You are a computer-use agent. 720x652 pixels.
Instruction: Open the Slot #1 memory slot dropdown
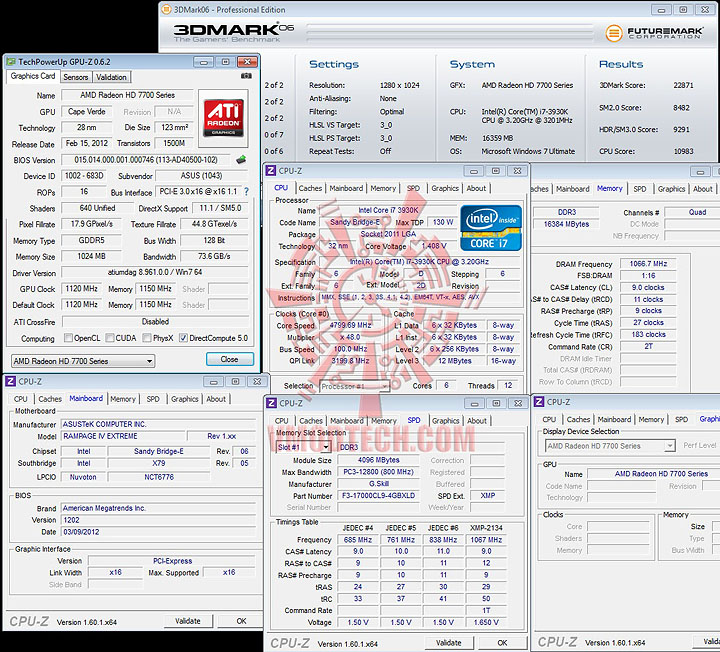(x=304, y=447)
